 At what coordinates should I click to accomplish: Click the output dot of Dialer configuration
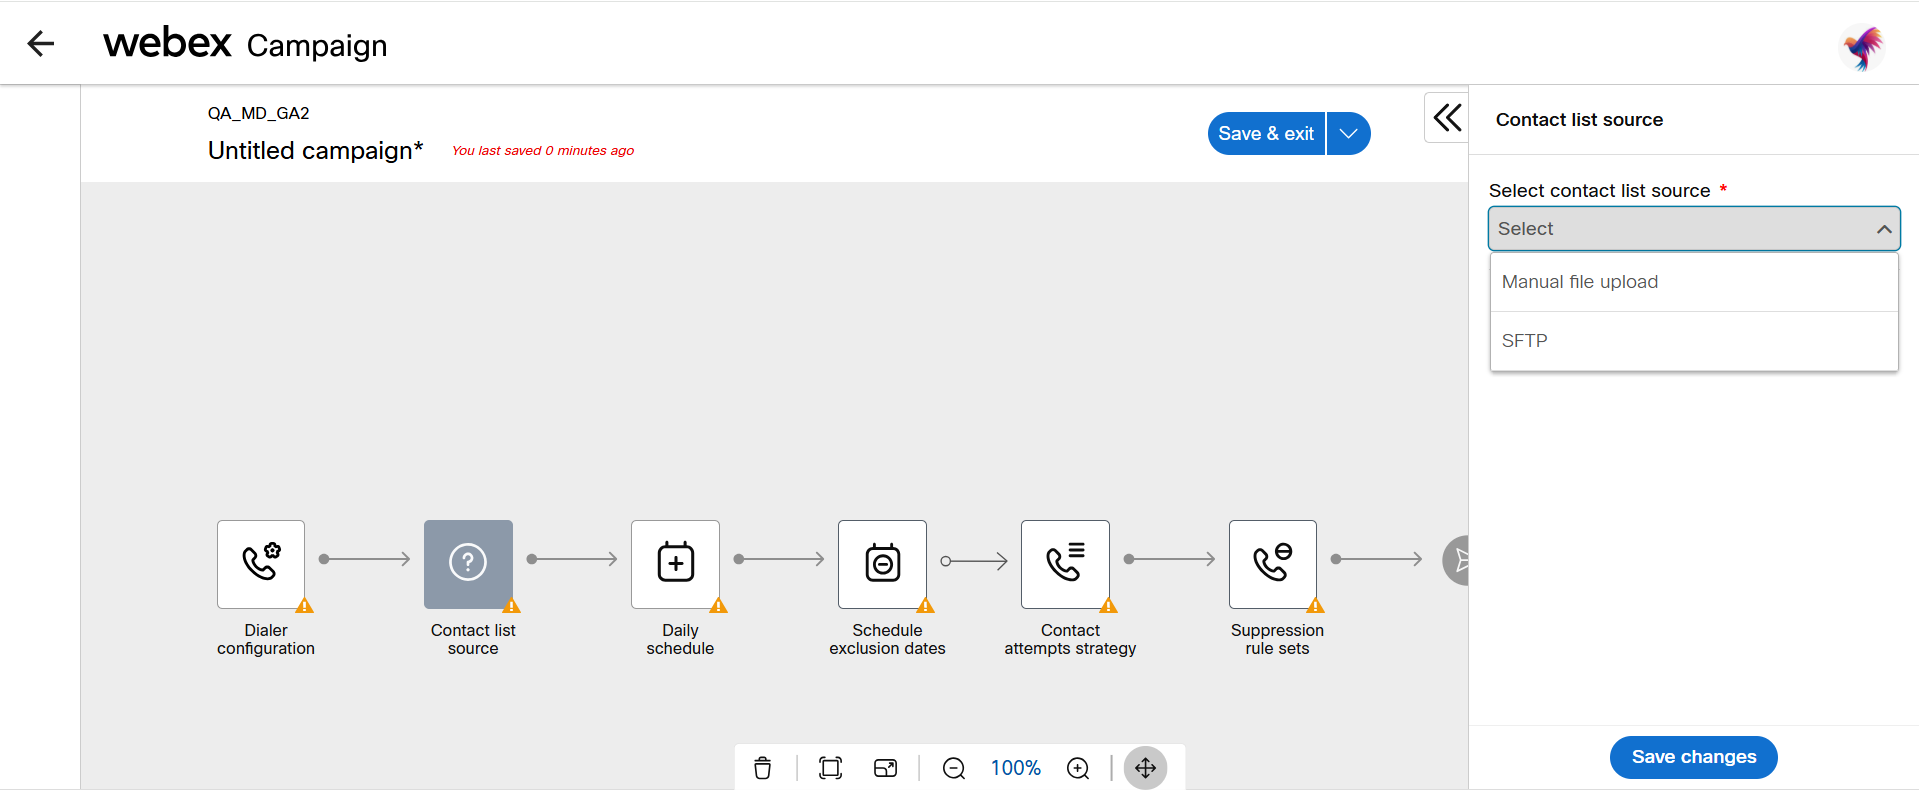click(324, 559)
